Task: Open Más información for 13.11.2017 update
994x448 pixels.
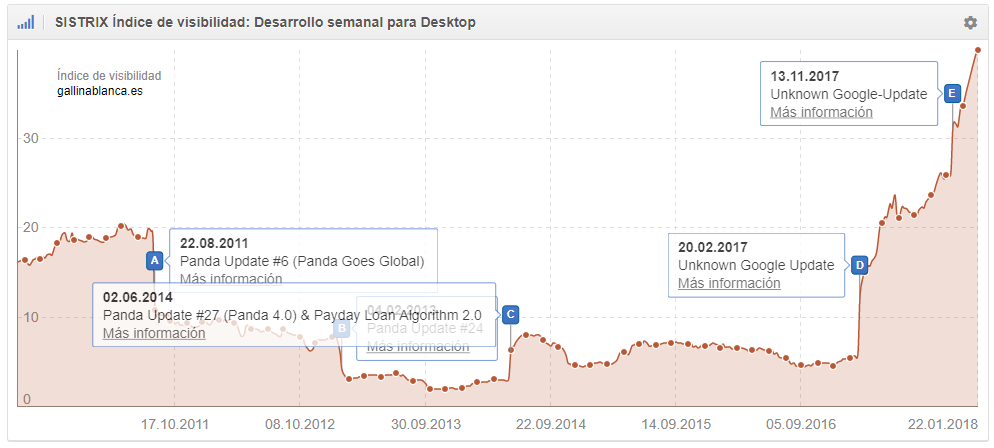Action: [x=821, y=112]
